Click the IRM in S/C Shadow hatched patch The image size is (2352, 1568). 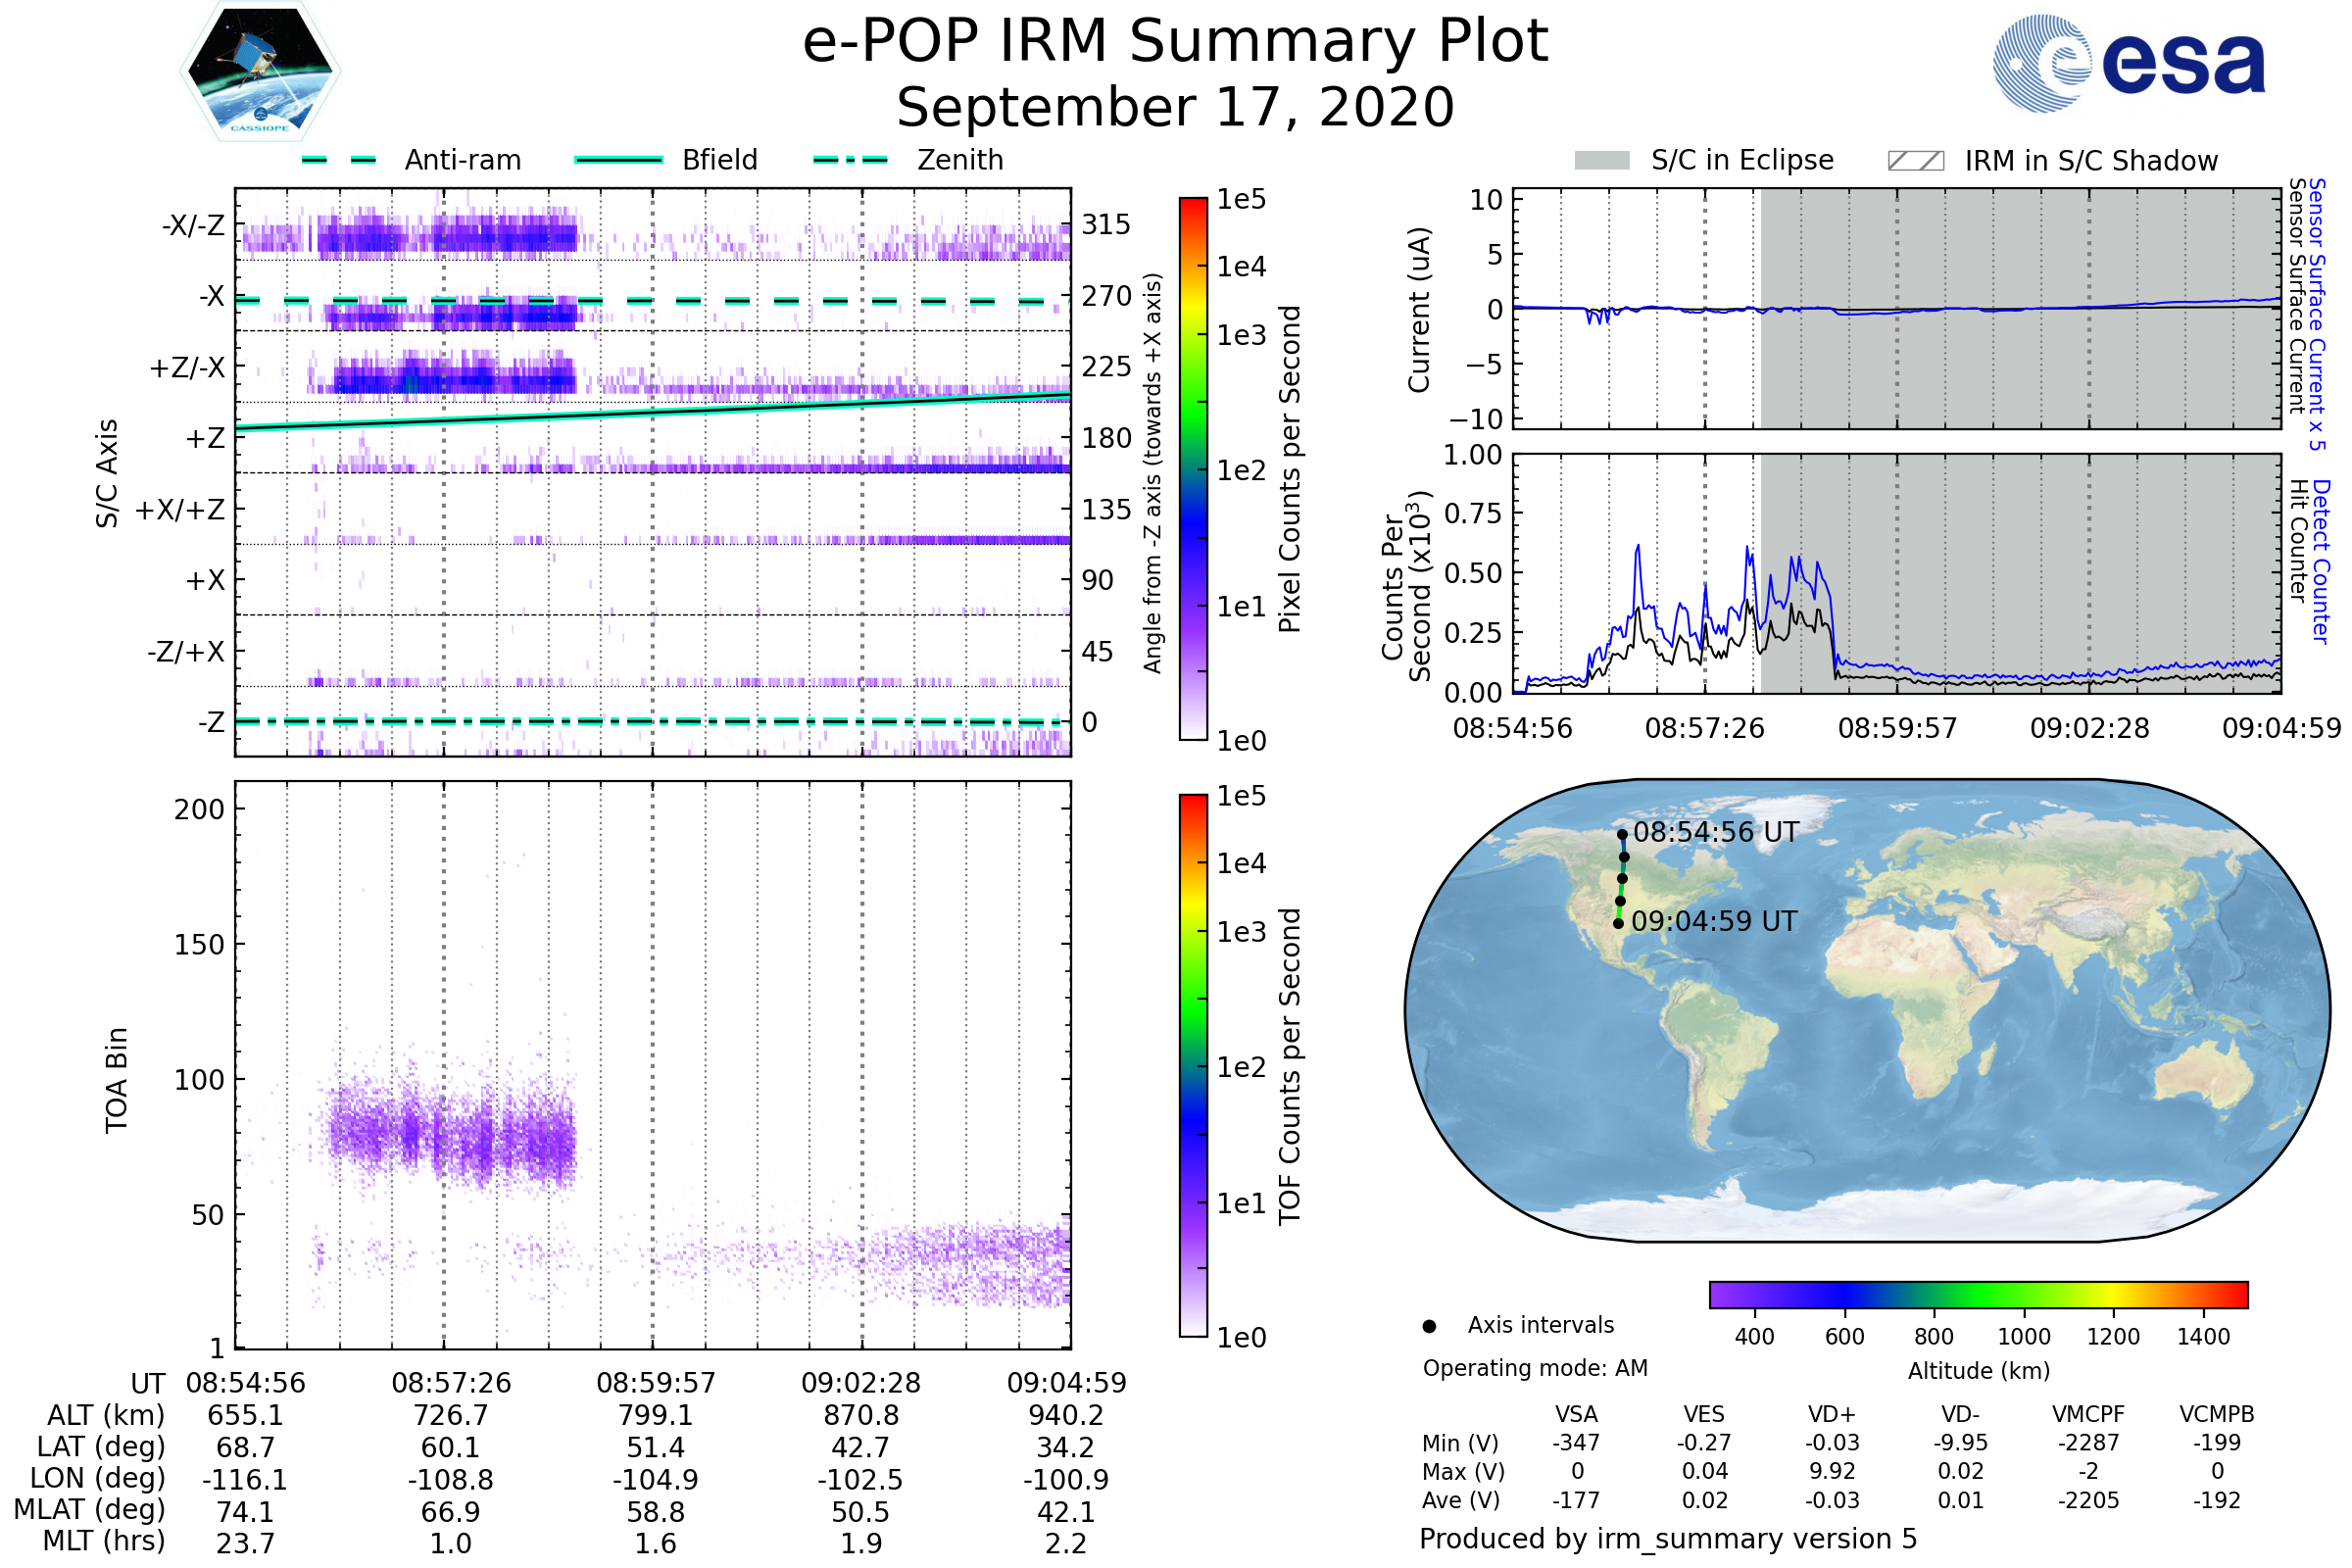click(1915, 161)
